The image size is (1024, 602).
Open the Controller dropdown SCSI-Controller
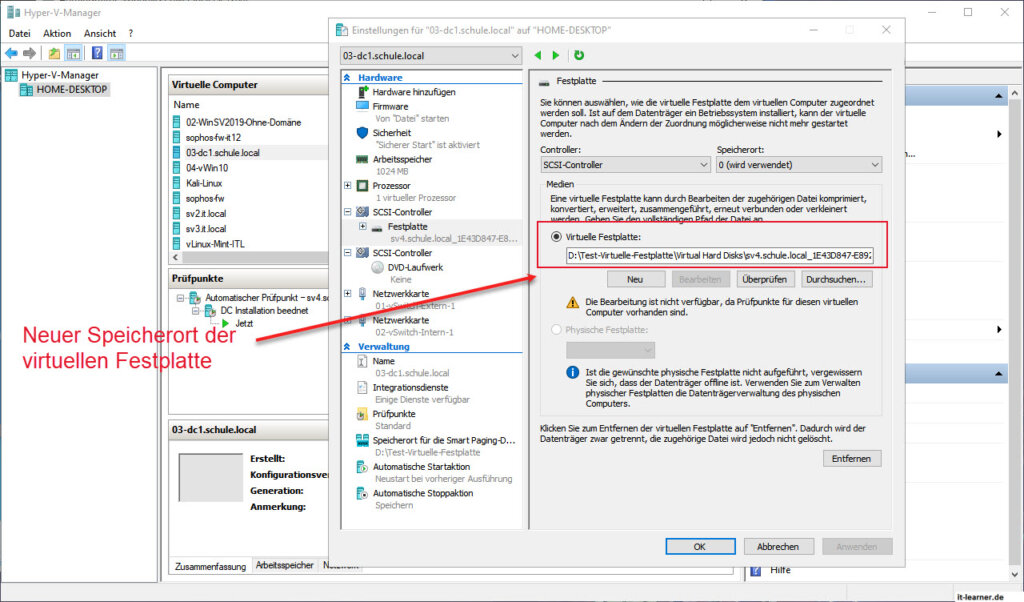tap(625, 165)
